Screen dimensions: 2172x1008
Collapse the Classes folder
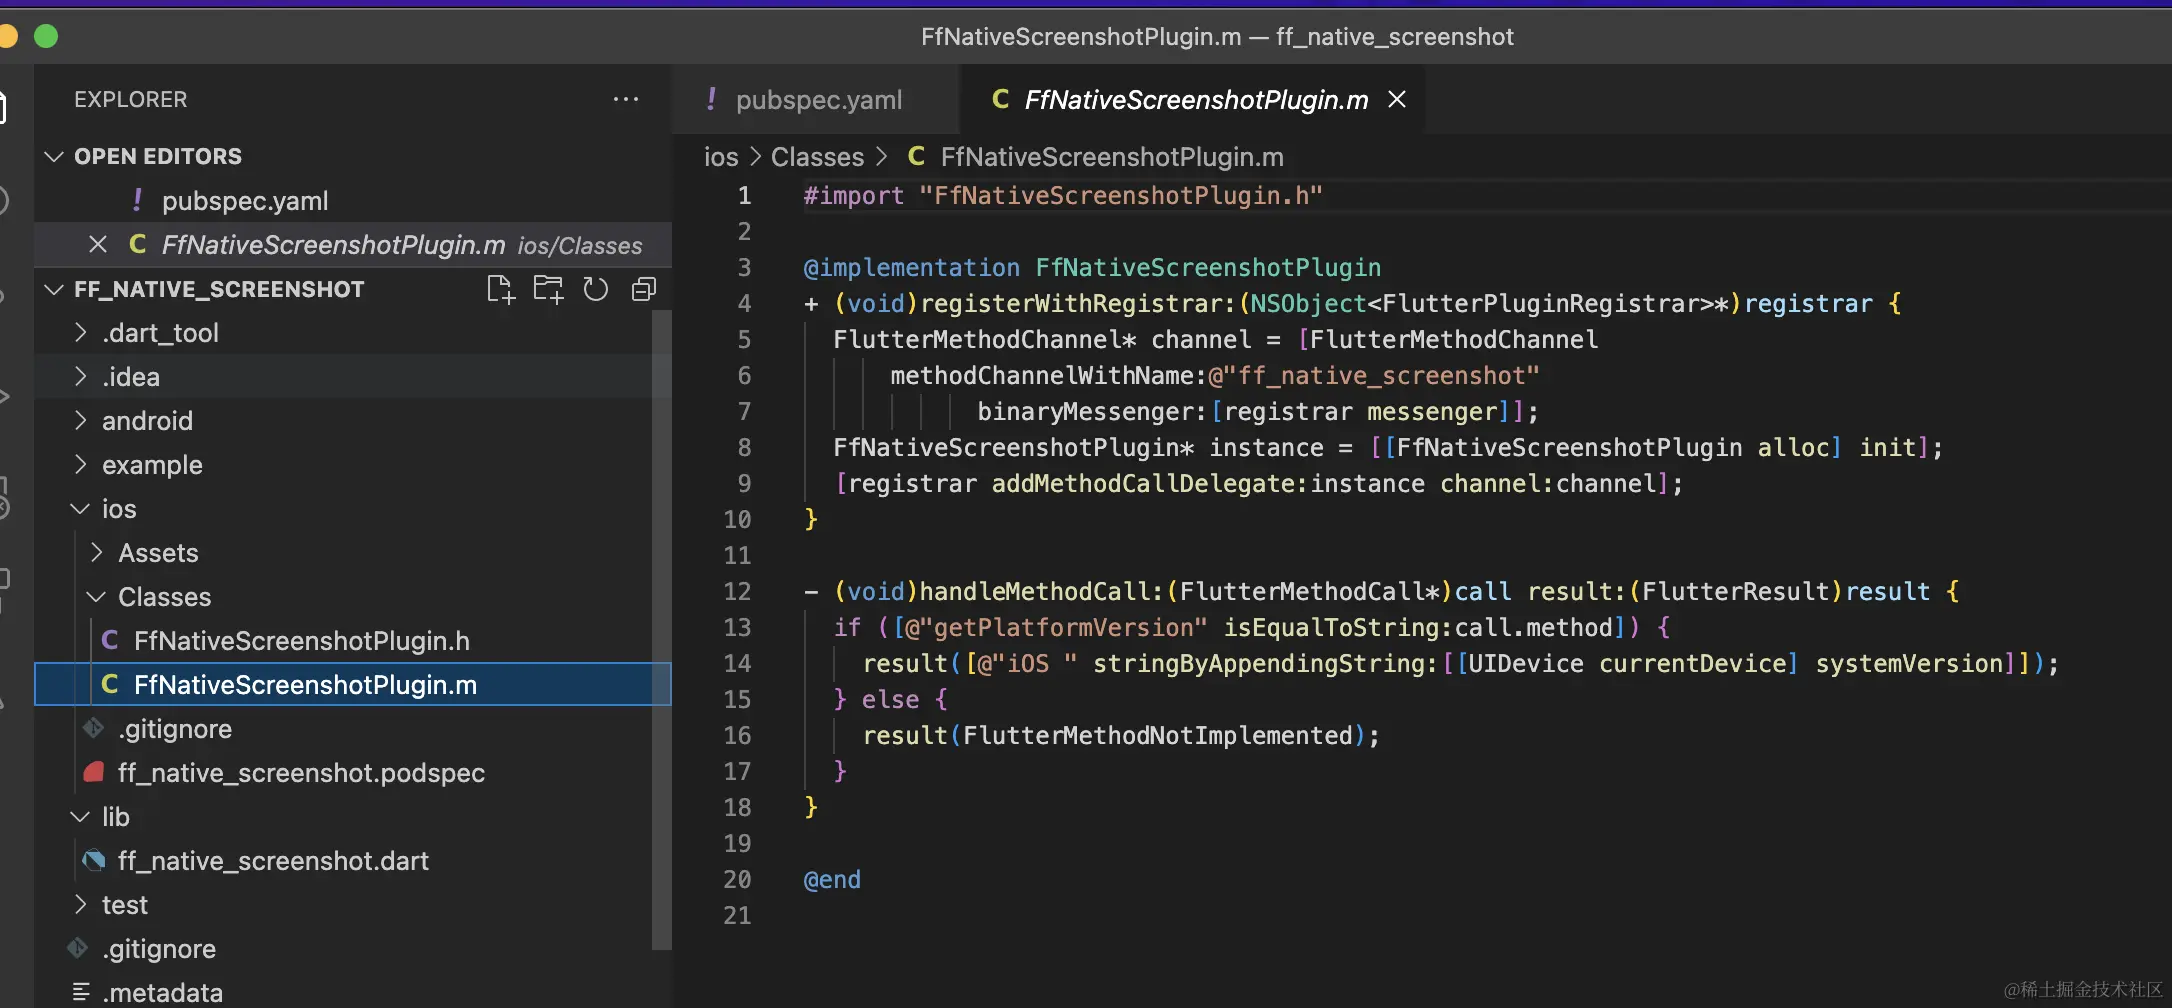coord(97,596)
